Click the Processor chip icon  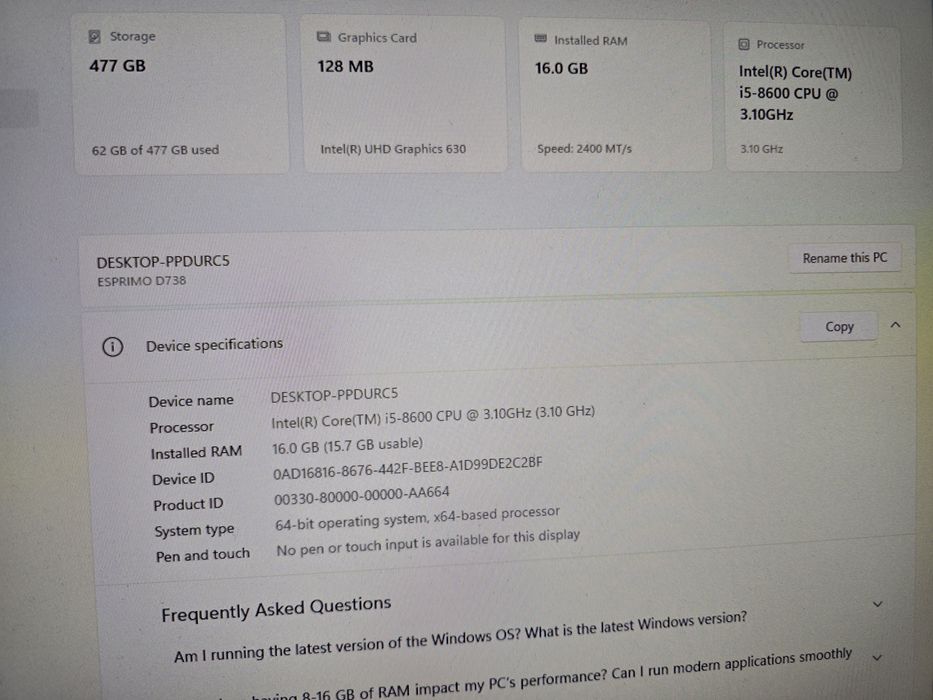pyautogui.click(x=744, y=45)
